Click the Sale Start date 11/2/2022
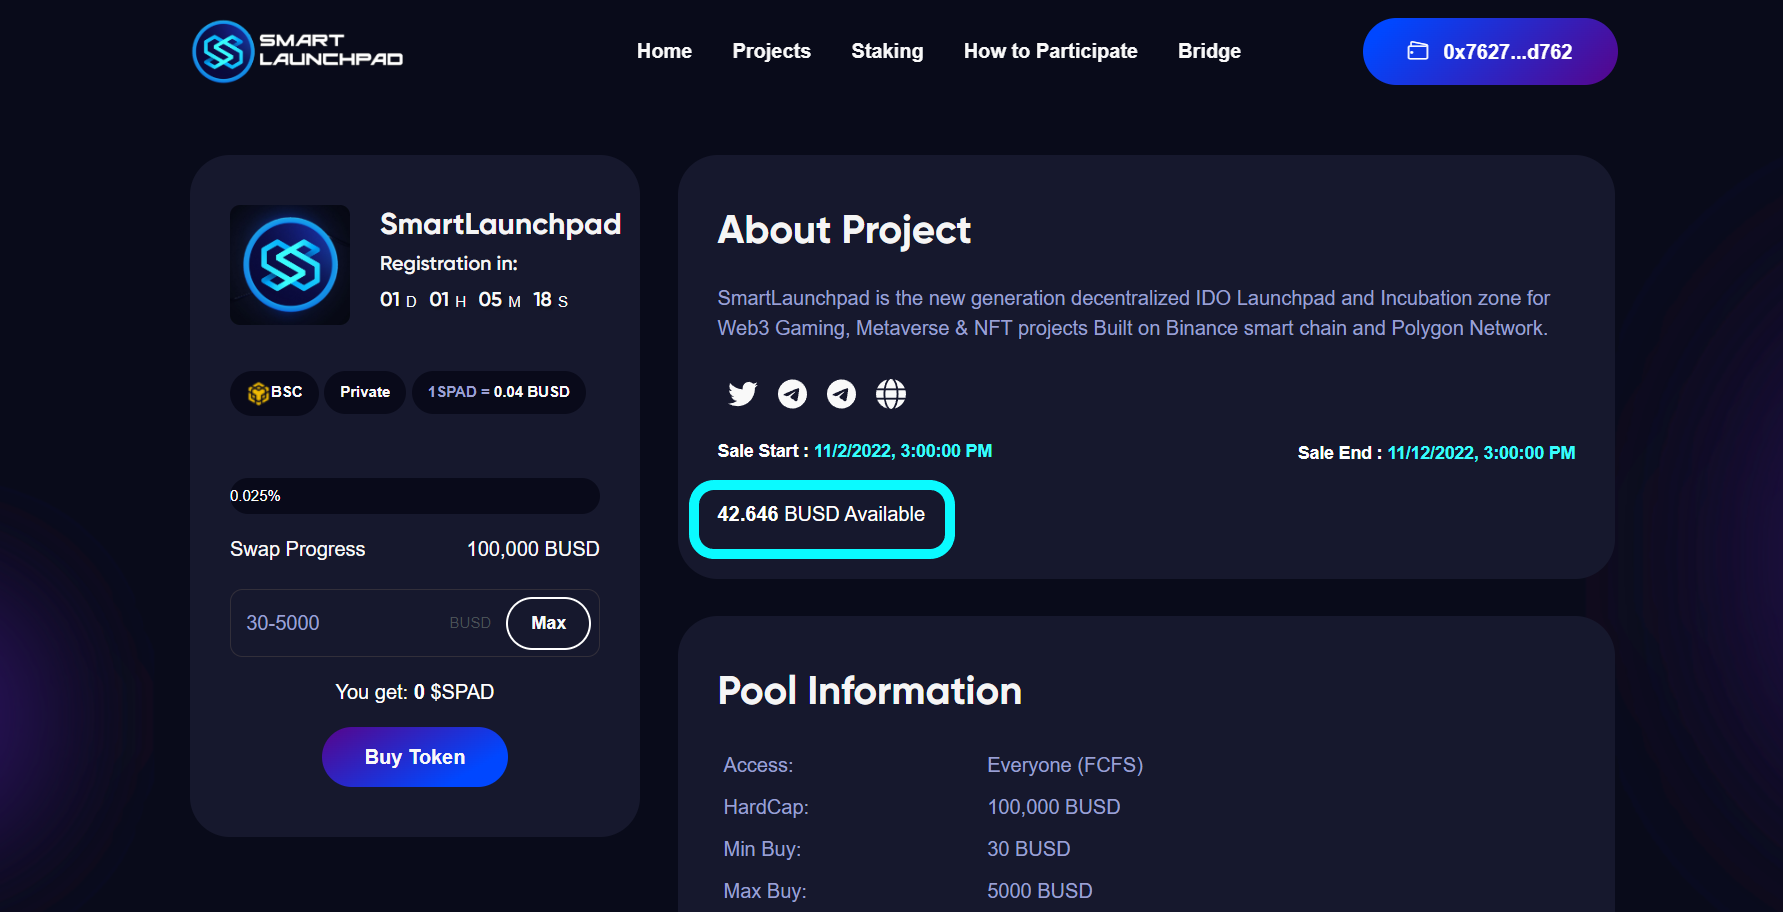 [x=903, y=451]
